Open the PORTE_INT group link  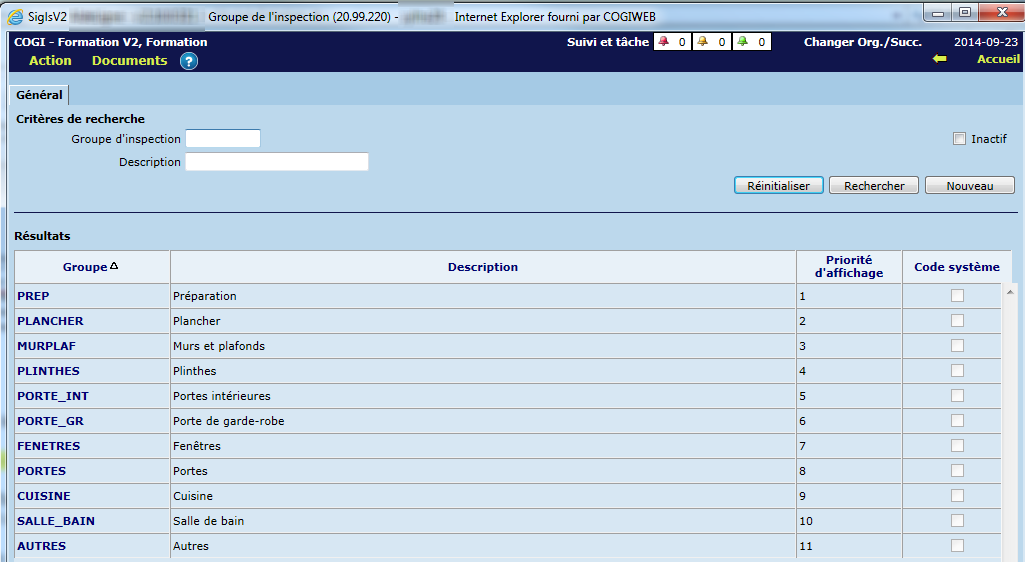pos(52,396)
